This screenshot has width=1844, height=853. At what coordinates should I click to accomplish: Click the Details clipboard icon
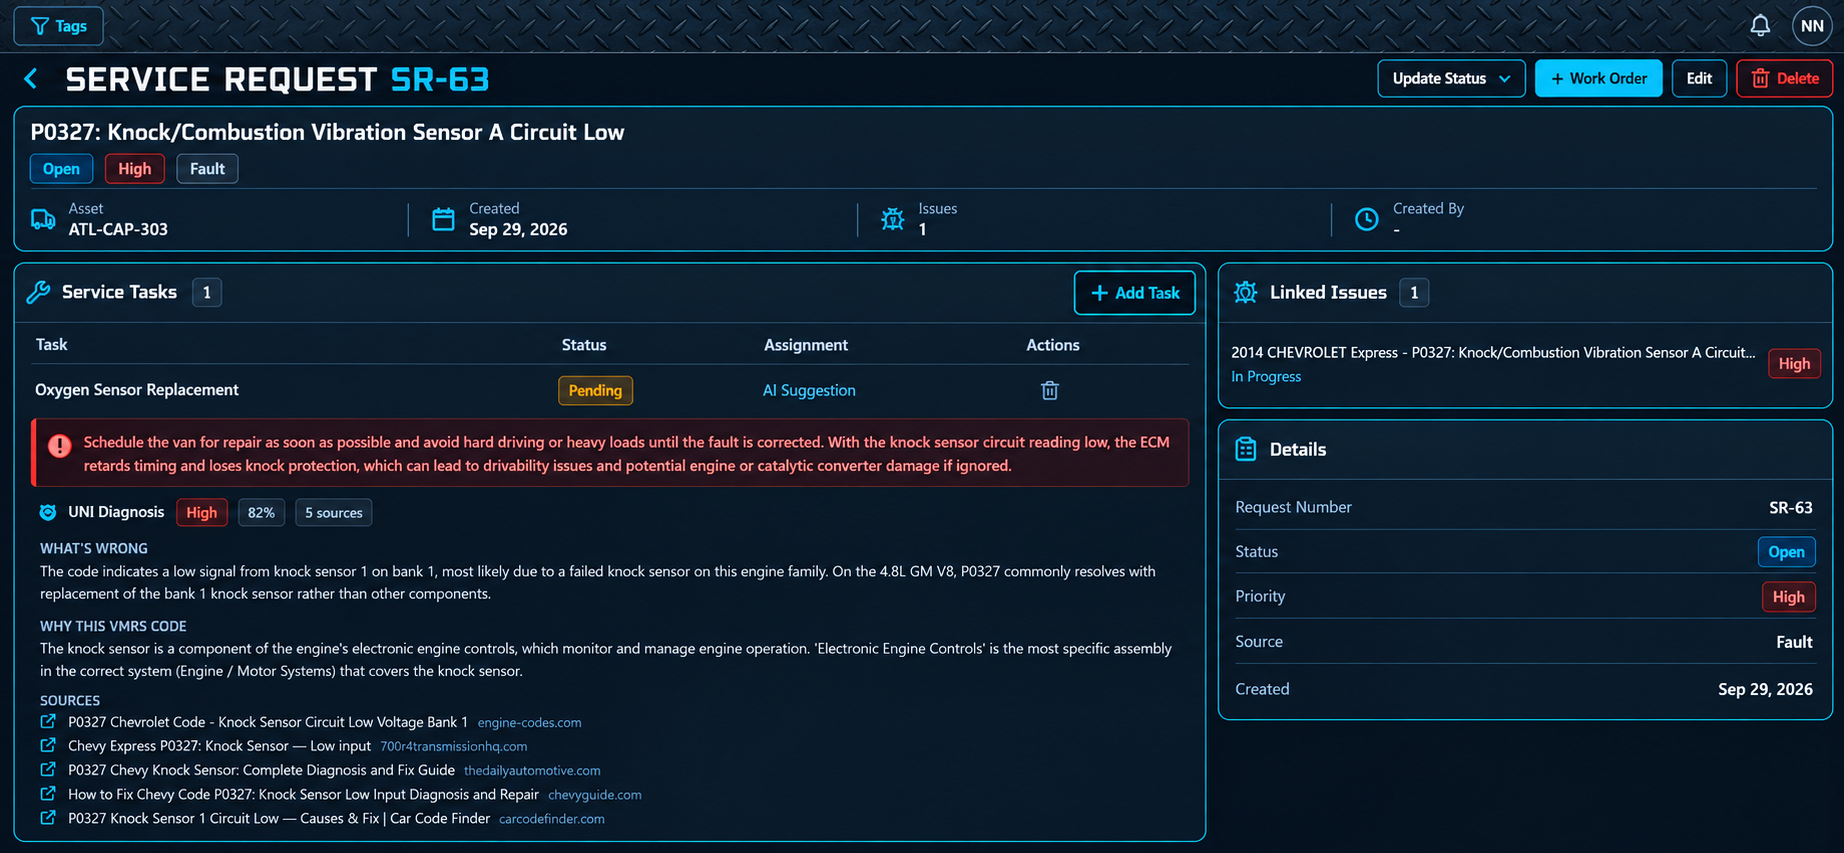1245,449
